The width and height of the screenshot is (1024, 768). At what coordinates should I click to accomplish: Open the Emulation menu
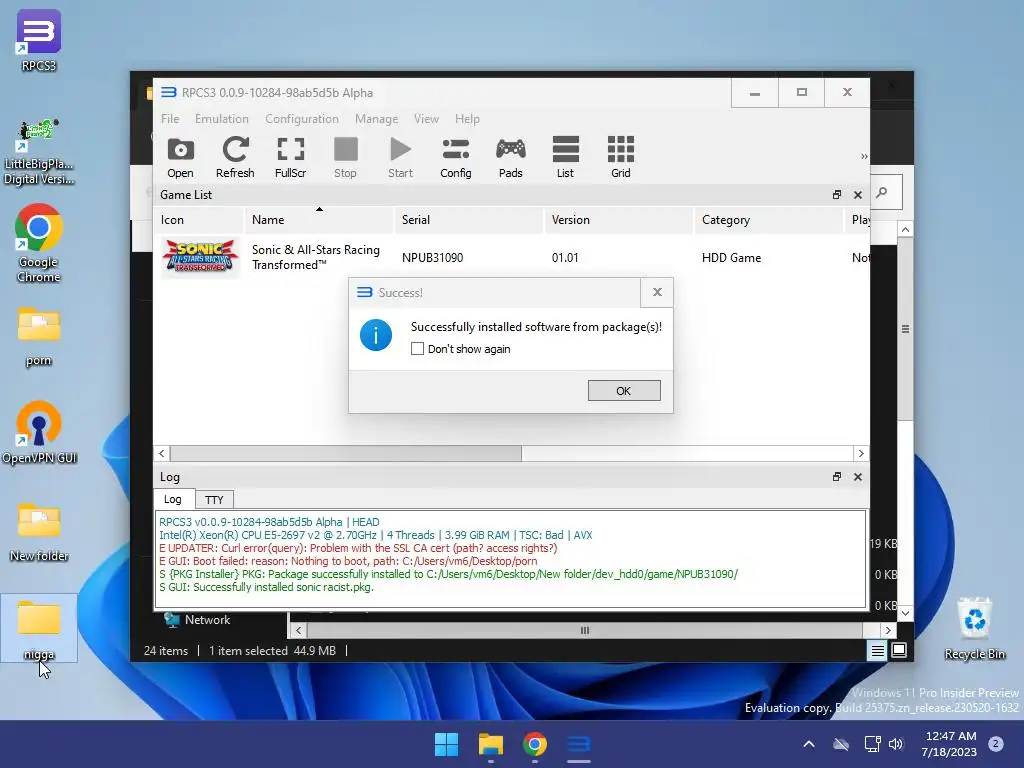(221, 119)
